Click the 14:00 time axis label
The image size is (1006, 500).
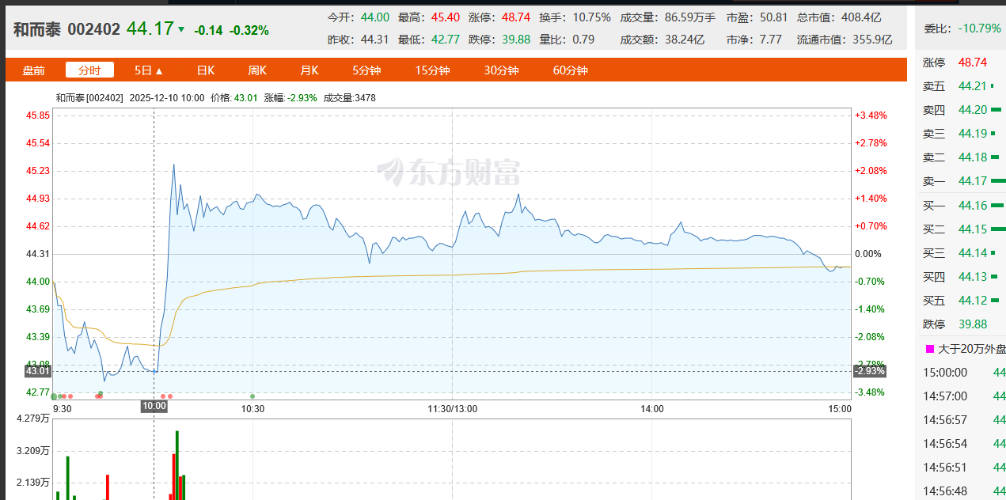652,407
